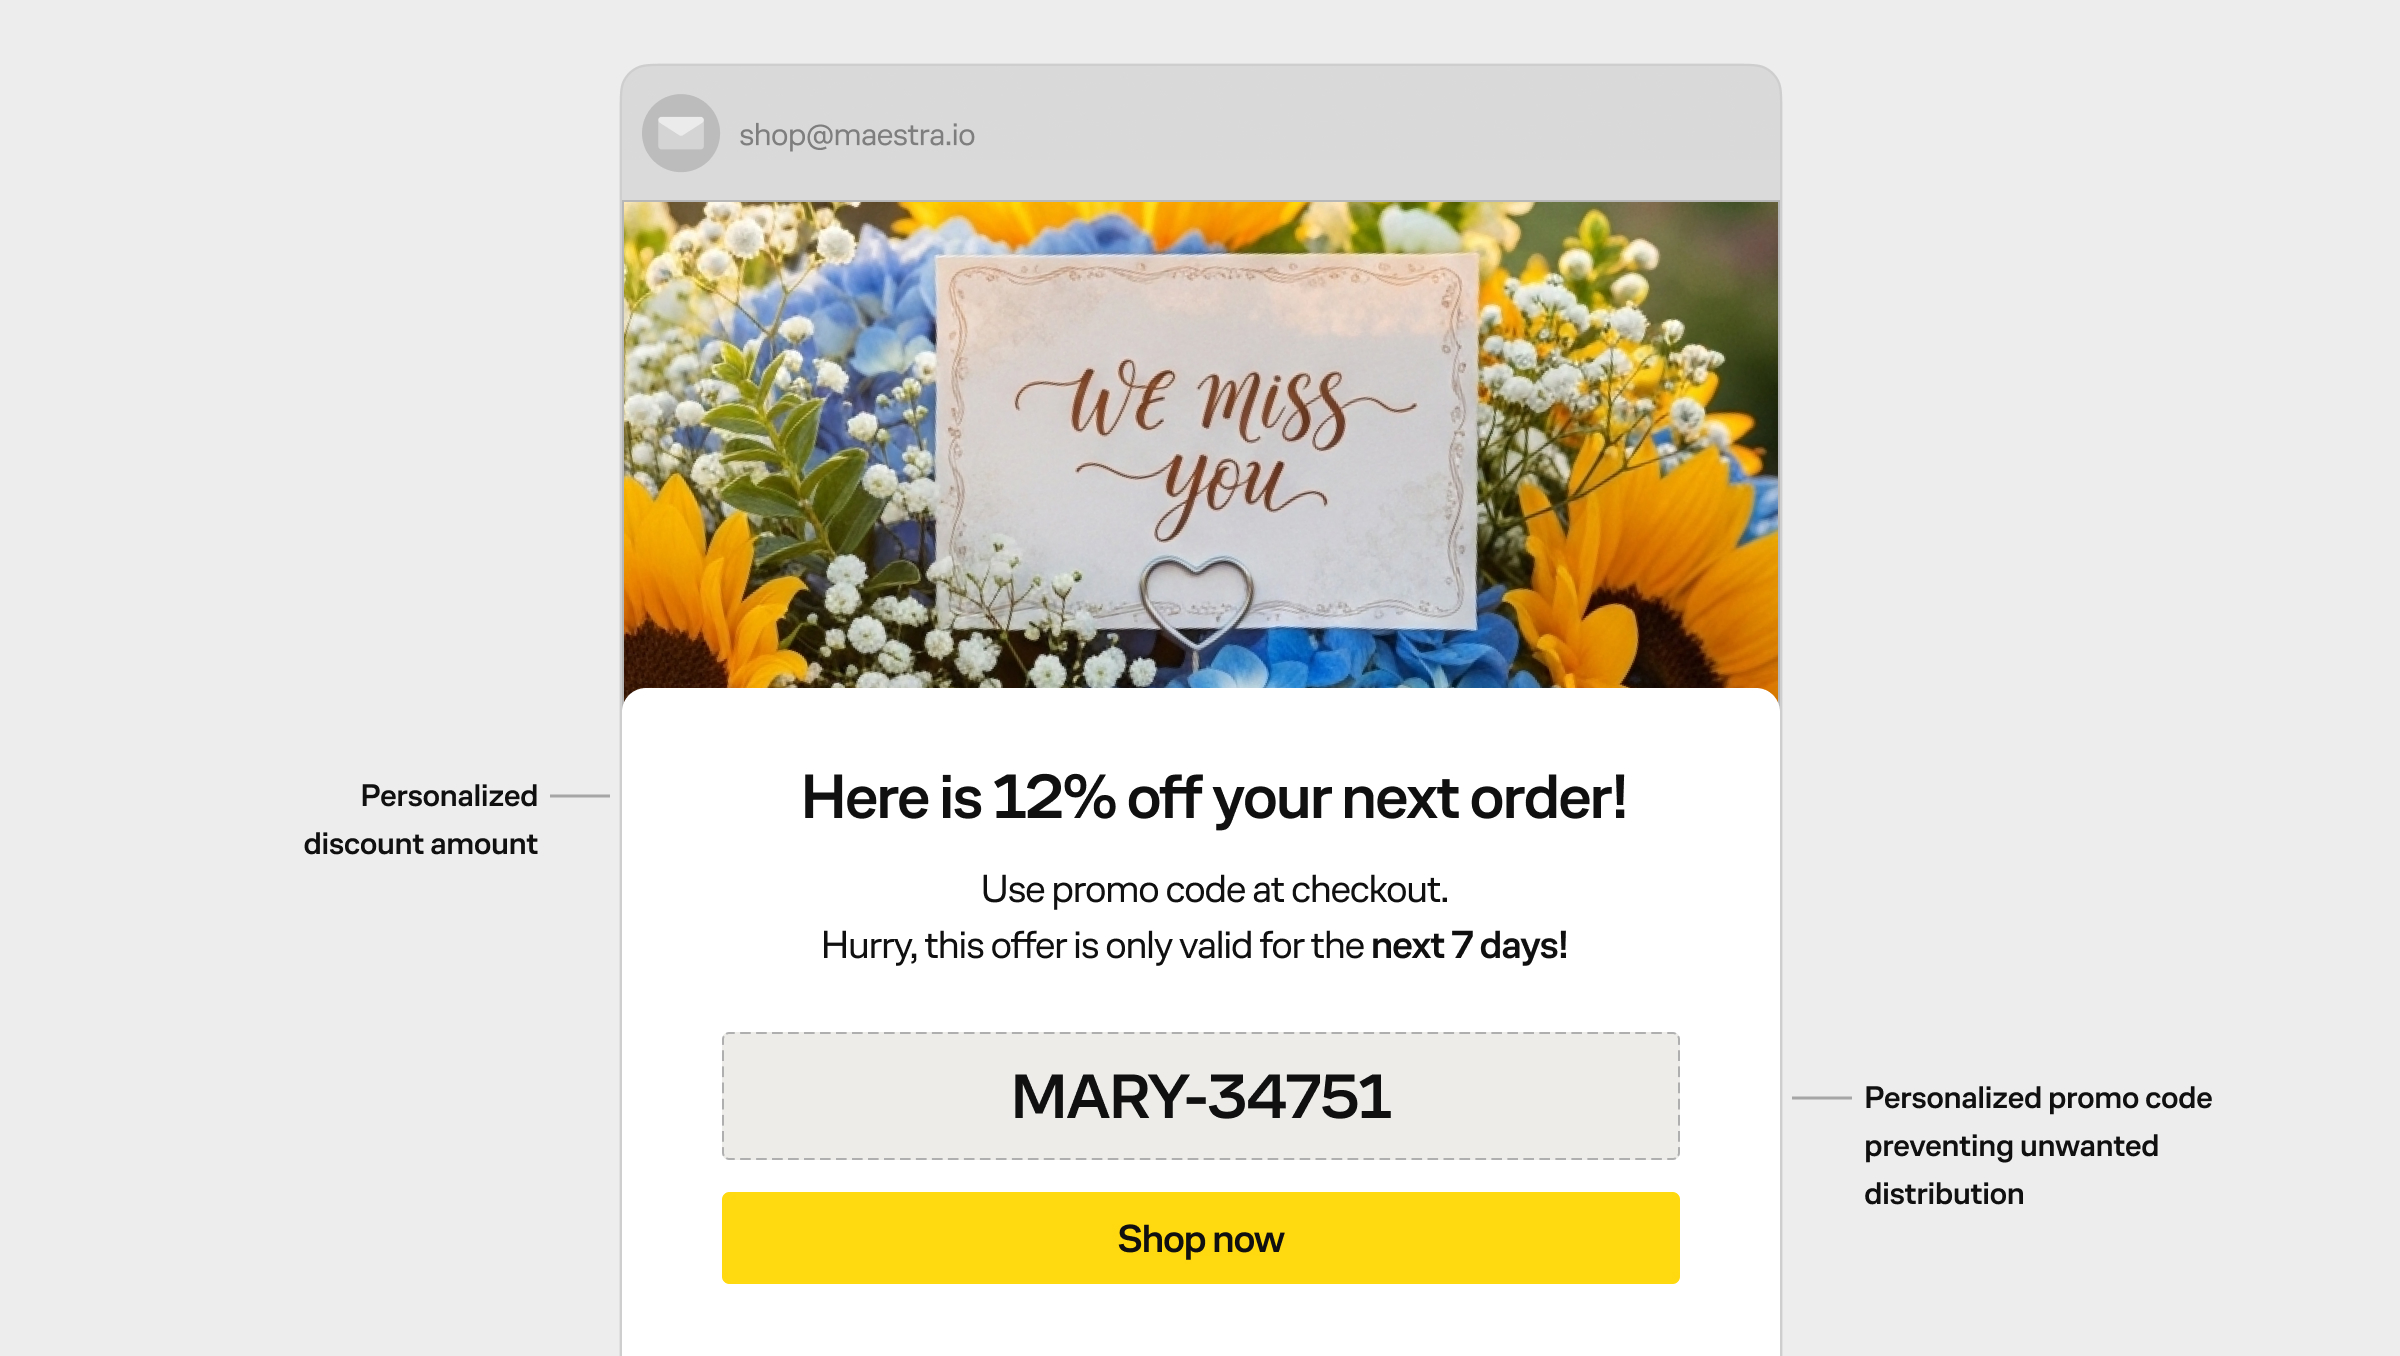This screenshot has height=1356, width=2400.
Task: Click the "Personalized promo code" annotation text
Action: click(2037, 1098)
